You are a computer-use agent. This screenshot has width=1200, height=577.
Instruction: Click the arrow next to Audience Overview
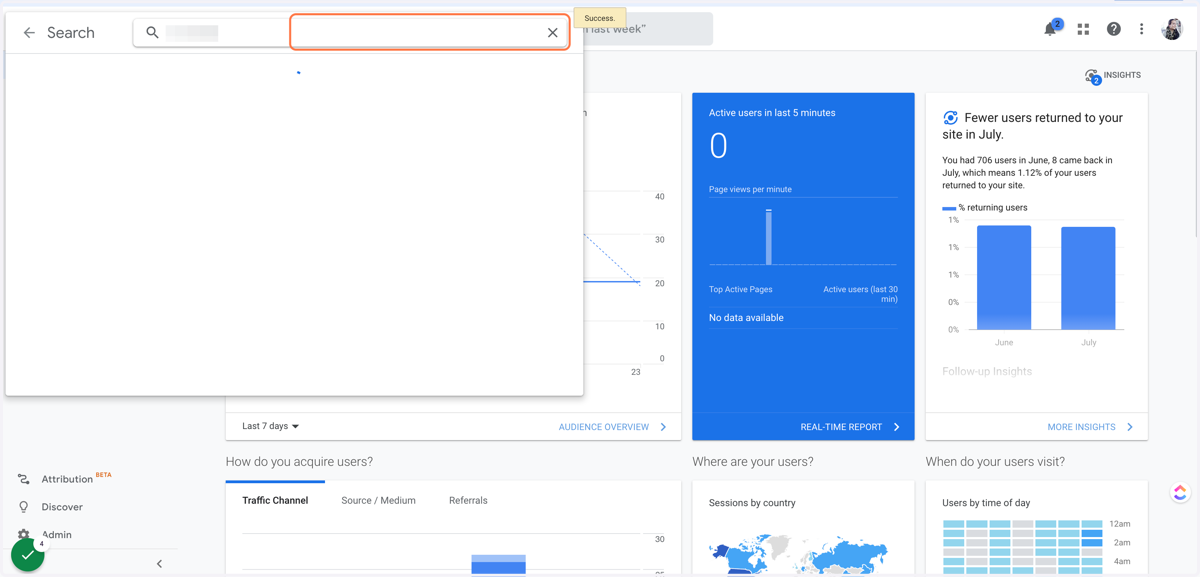click(x=663, y=427)
